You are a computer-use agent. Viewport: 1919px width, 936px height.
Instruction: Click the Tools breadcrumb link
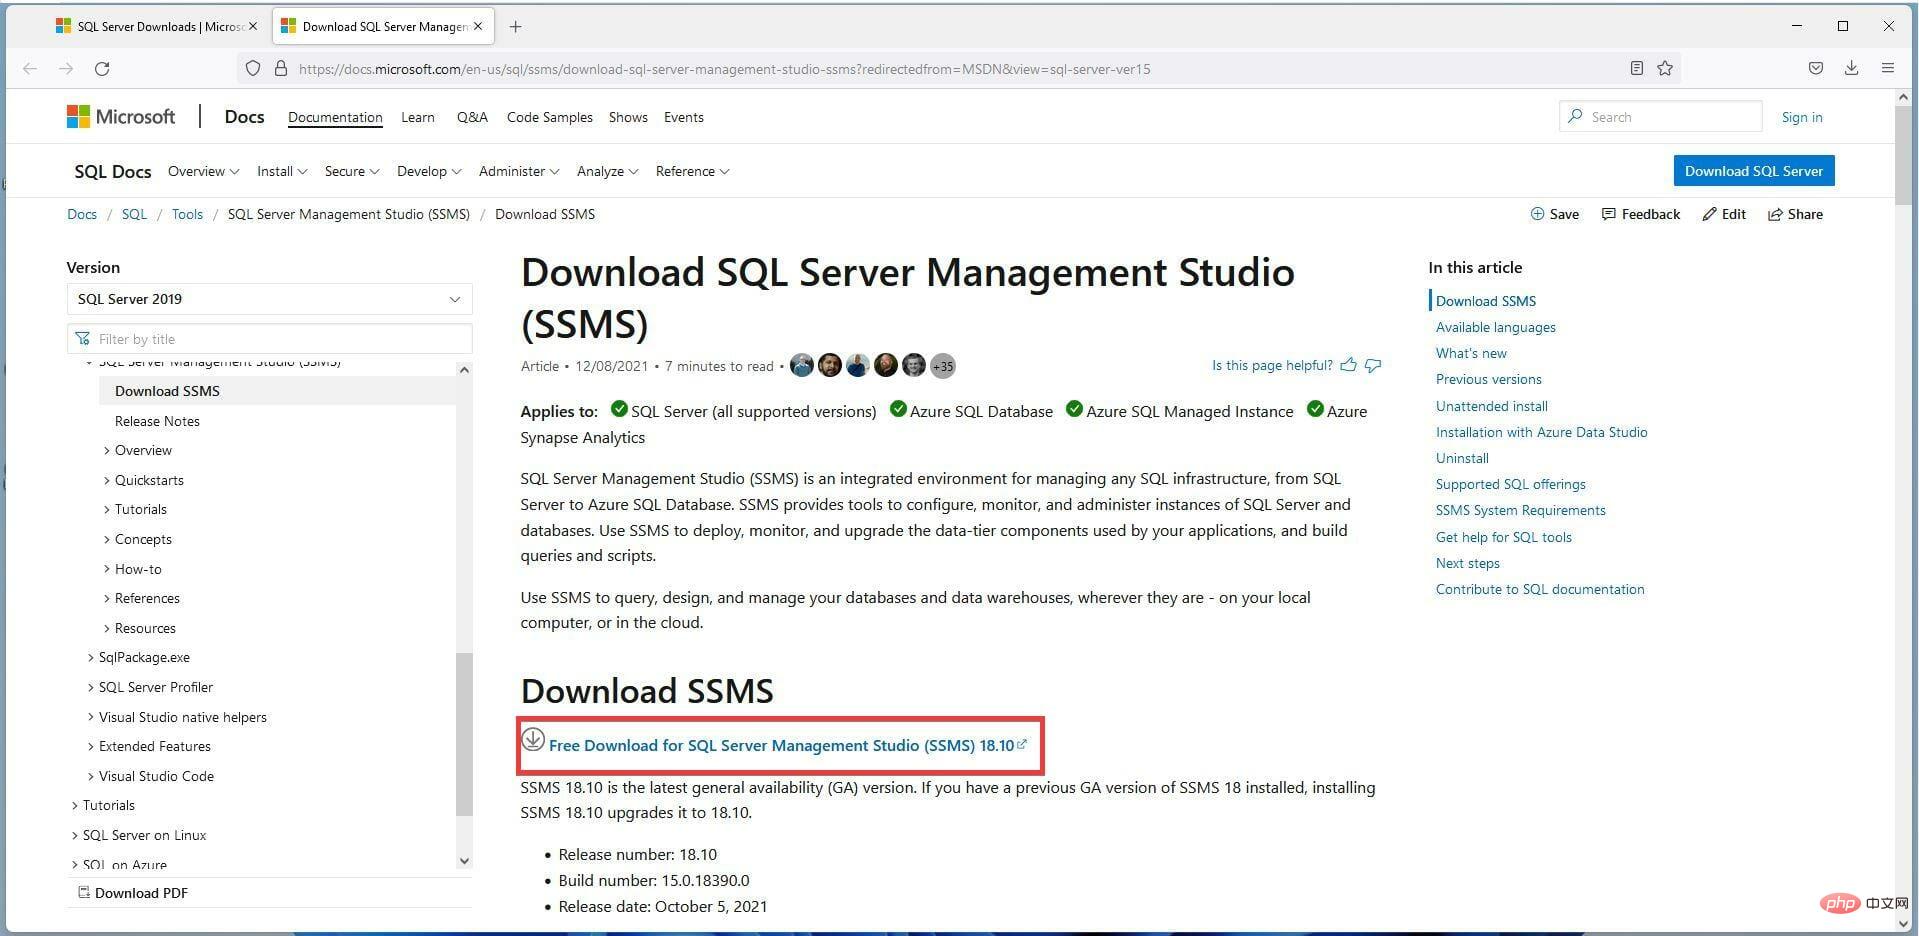click(187, 214)
